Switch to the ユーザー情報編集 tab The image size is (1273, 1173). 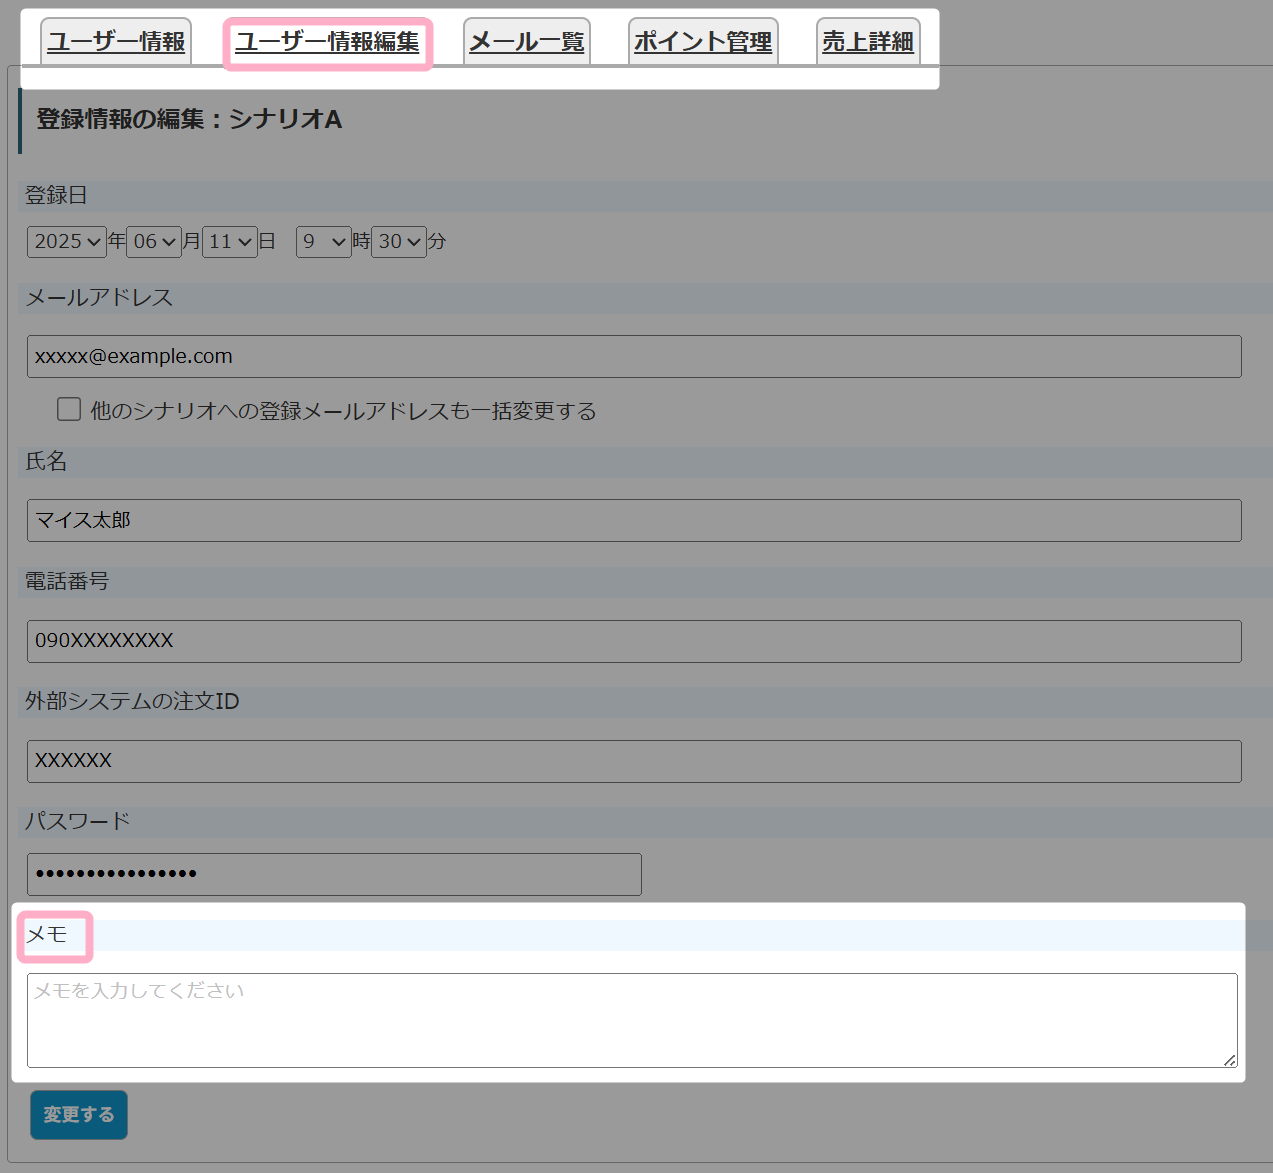coord(327,42)
